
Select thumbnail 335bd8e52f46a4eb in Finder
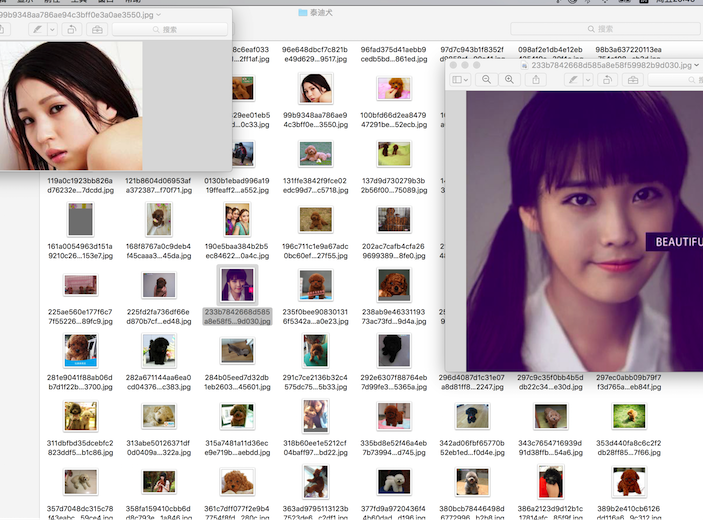pyautogui.click(x=394, y=416)
